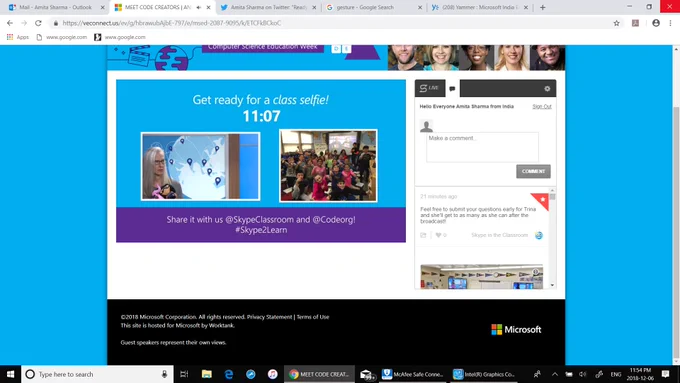The height and width of the screenshot is (383, 680).
Task: Show hidden system tray icons
Action: (x=555, y=374)
